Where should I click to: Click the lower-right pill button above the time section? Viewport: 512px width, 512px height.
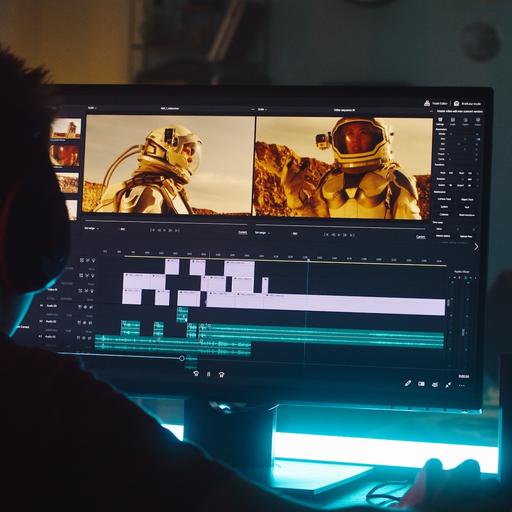(467, 215)
